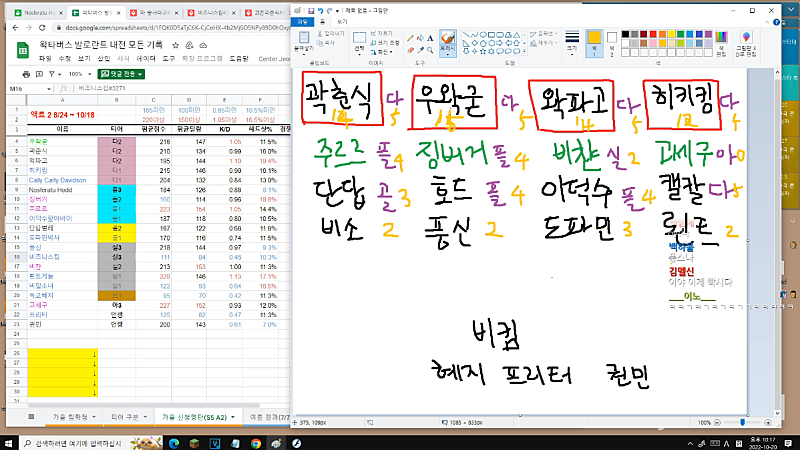Expand the 100% zoom dropdown in Sheets
Screen dimensions: 800x450
click(88, 74)
